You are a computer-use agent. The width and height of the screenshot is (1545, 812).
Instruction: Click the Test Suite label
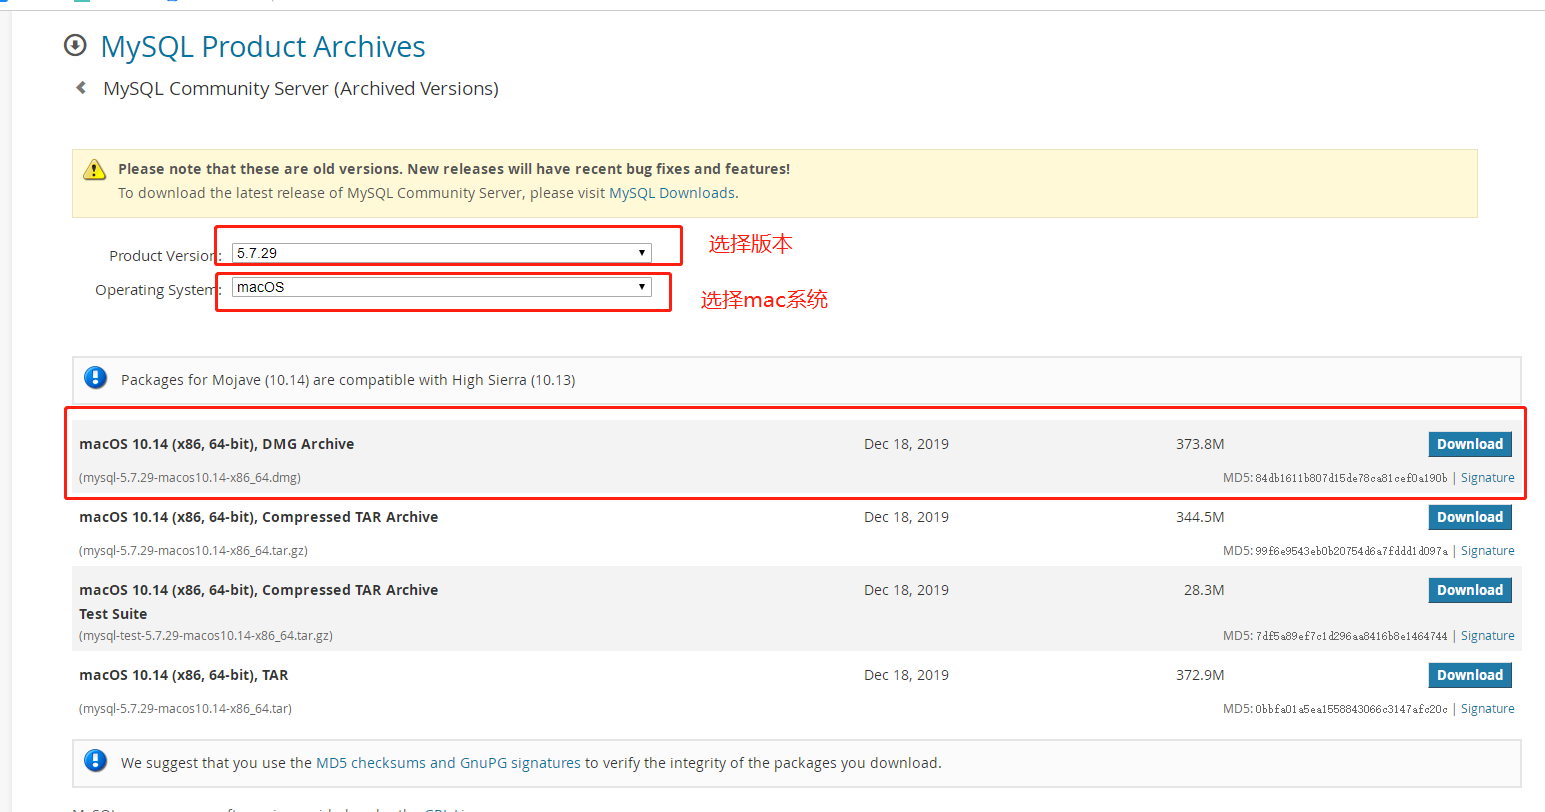(113, 614)
